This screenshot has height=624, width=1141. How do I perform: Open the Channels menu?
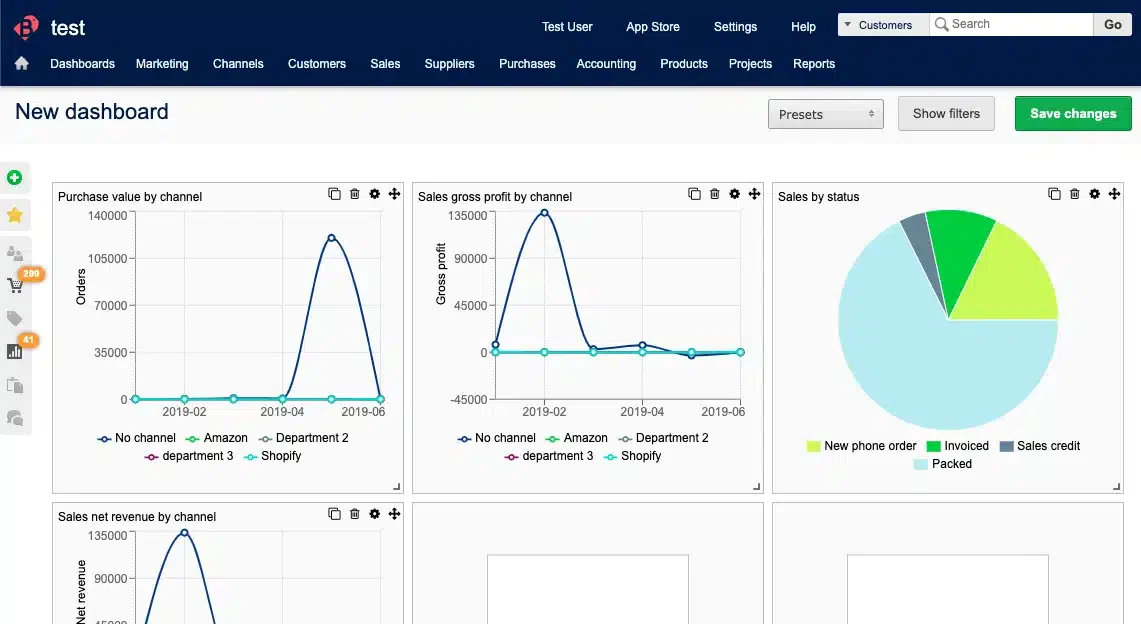coord(238,64)
